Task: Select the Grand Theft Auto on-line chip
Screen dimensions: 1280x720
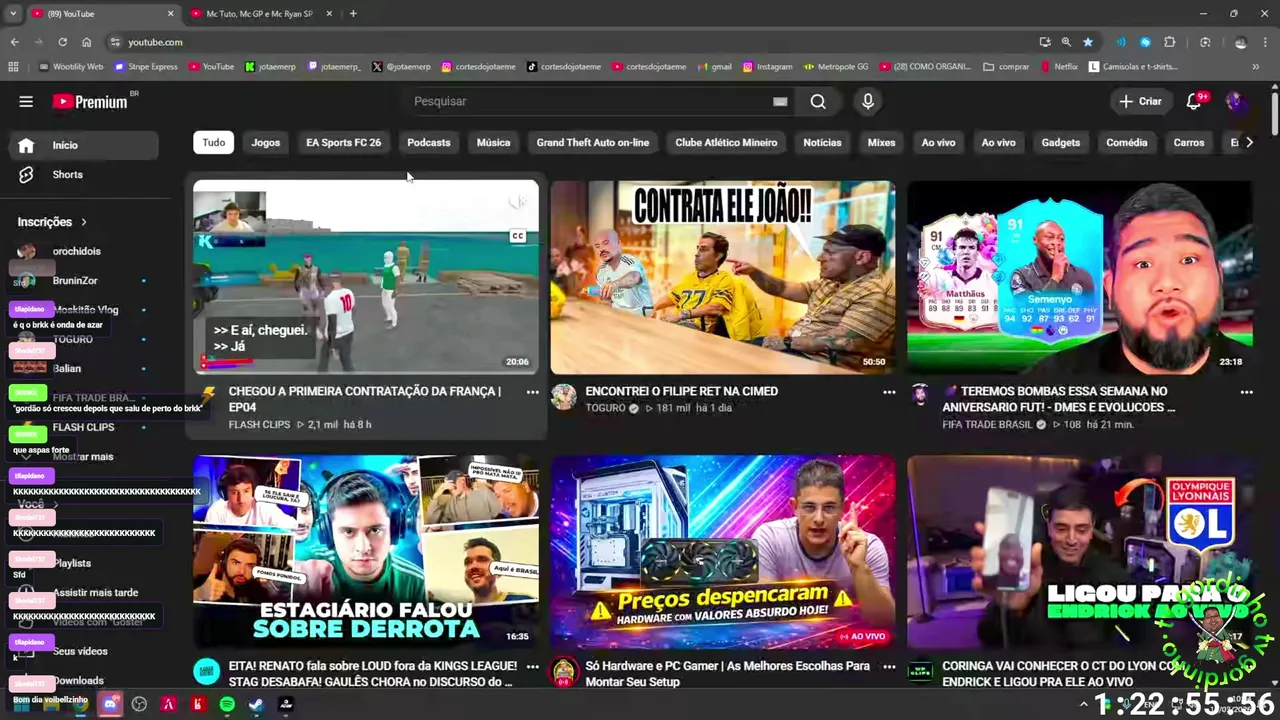Action: point(593,143)
